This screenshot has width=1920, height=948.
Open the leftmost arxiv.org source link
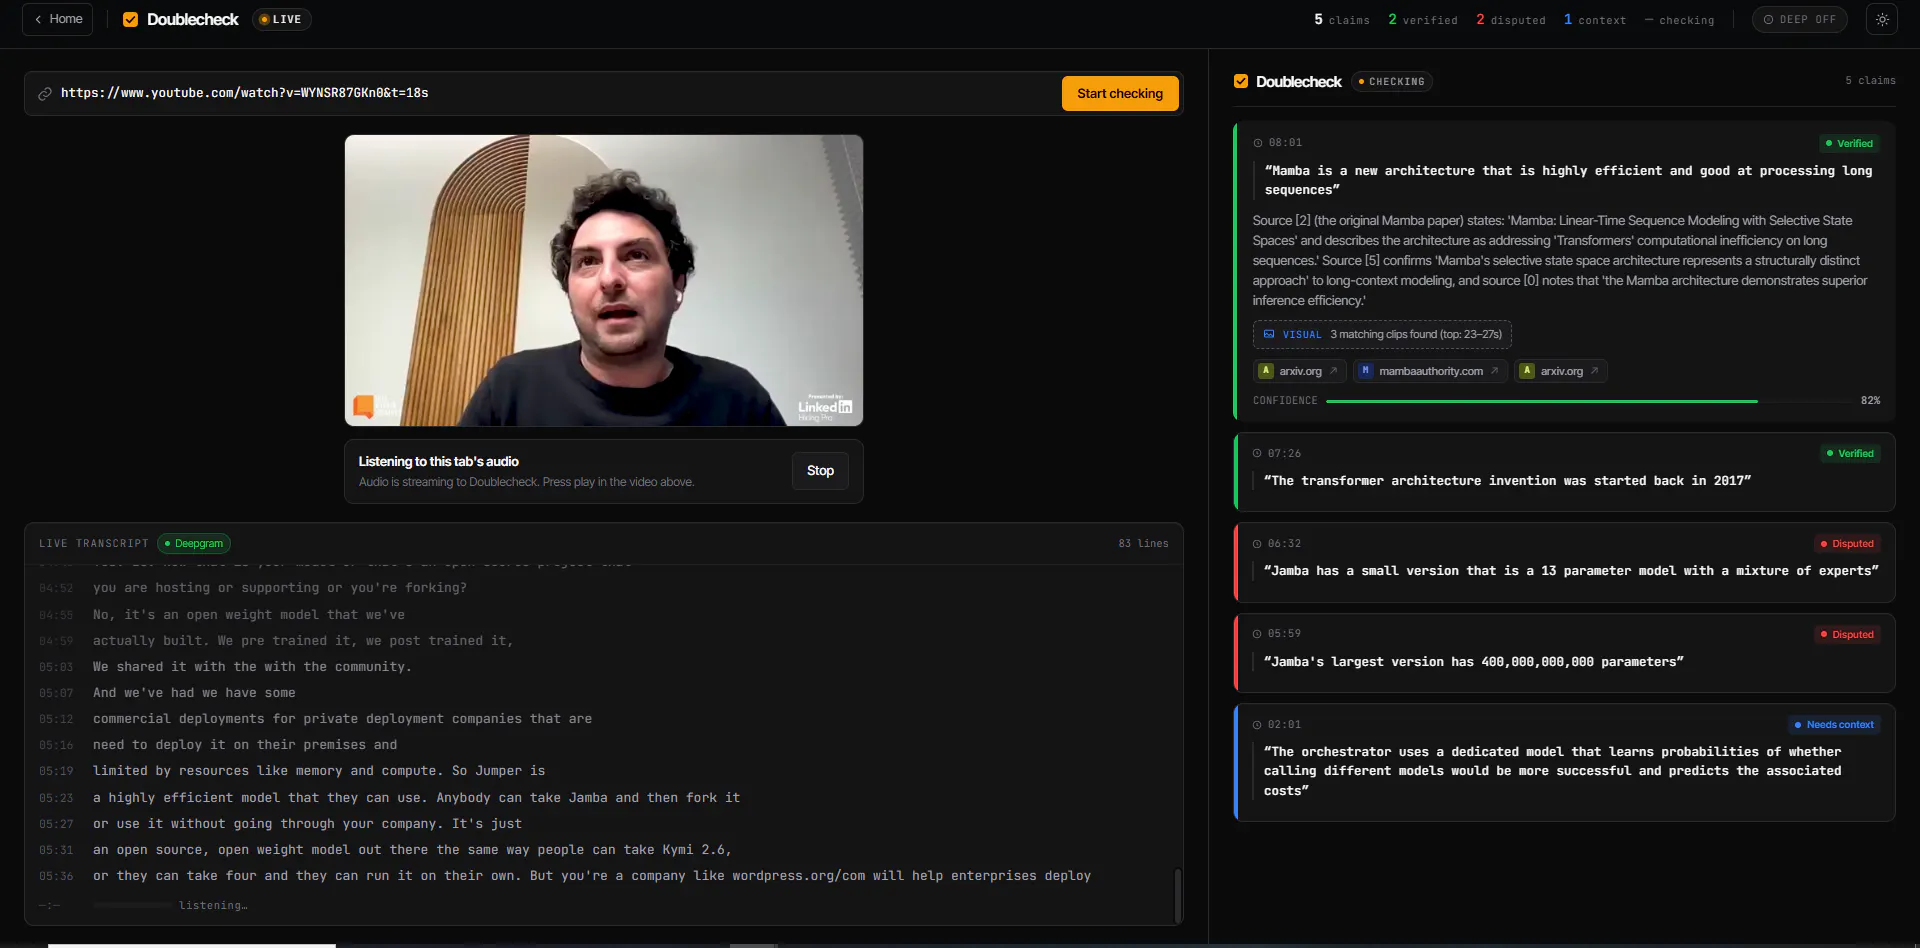click(1301, 371)
